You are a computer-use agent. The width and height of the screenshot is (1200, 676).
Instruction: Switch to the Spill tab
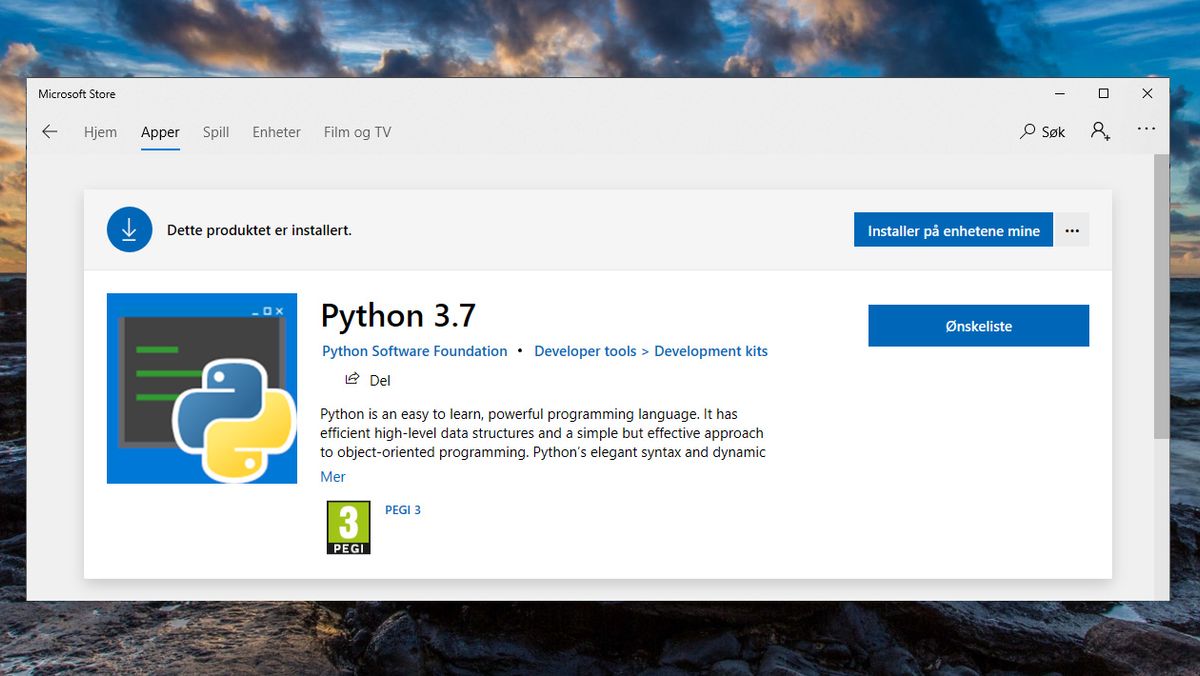215,131
